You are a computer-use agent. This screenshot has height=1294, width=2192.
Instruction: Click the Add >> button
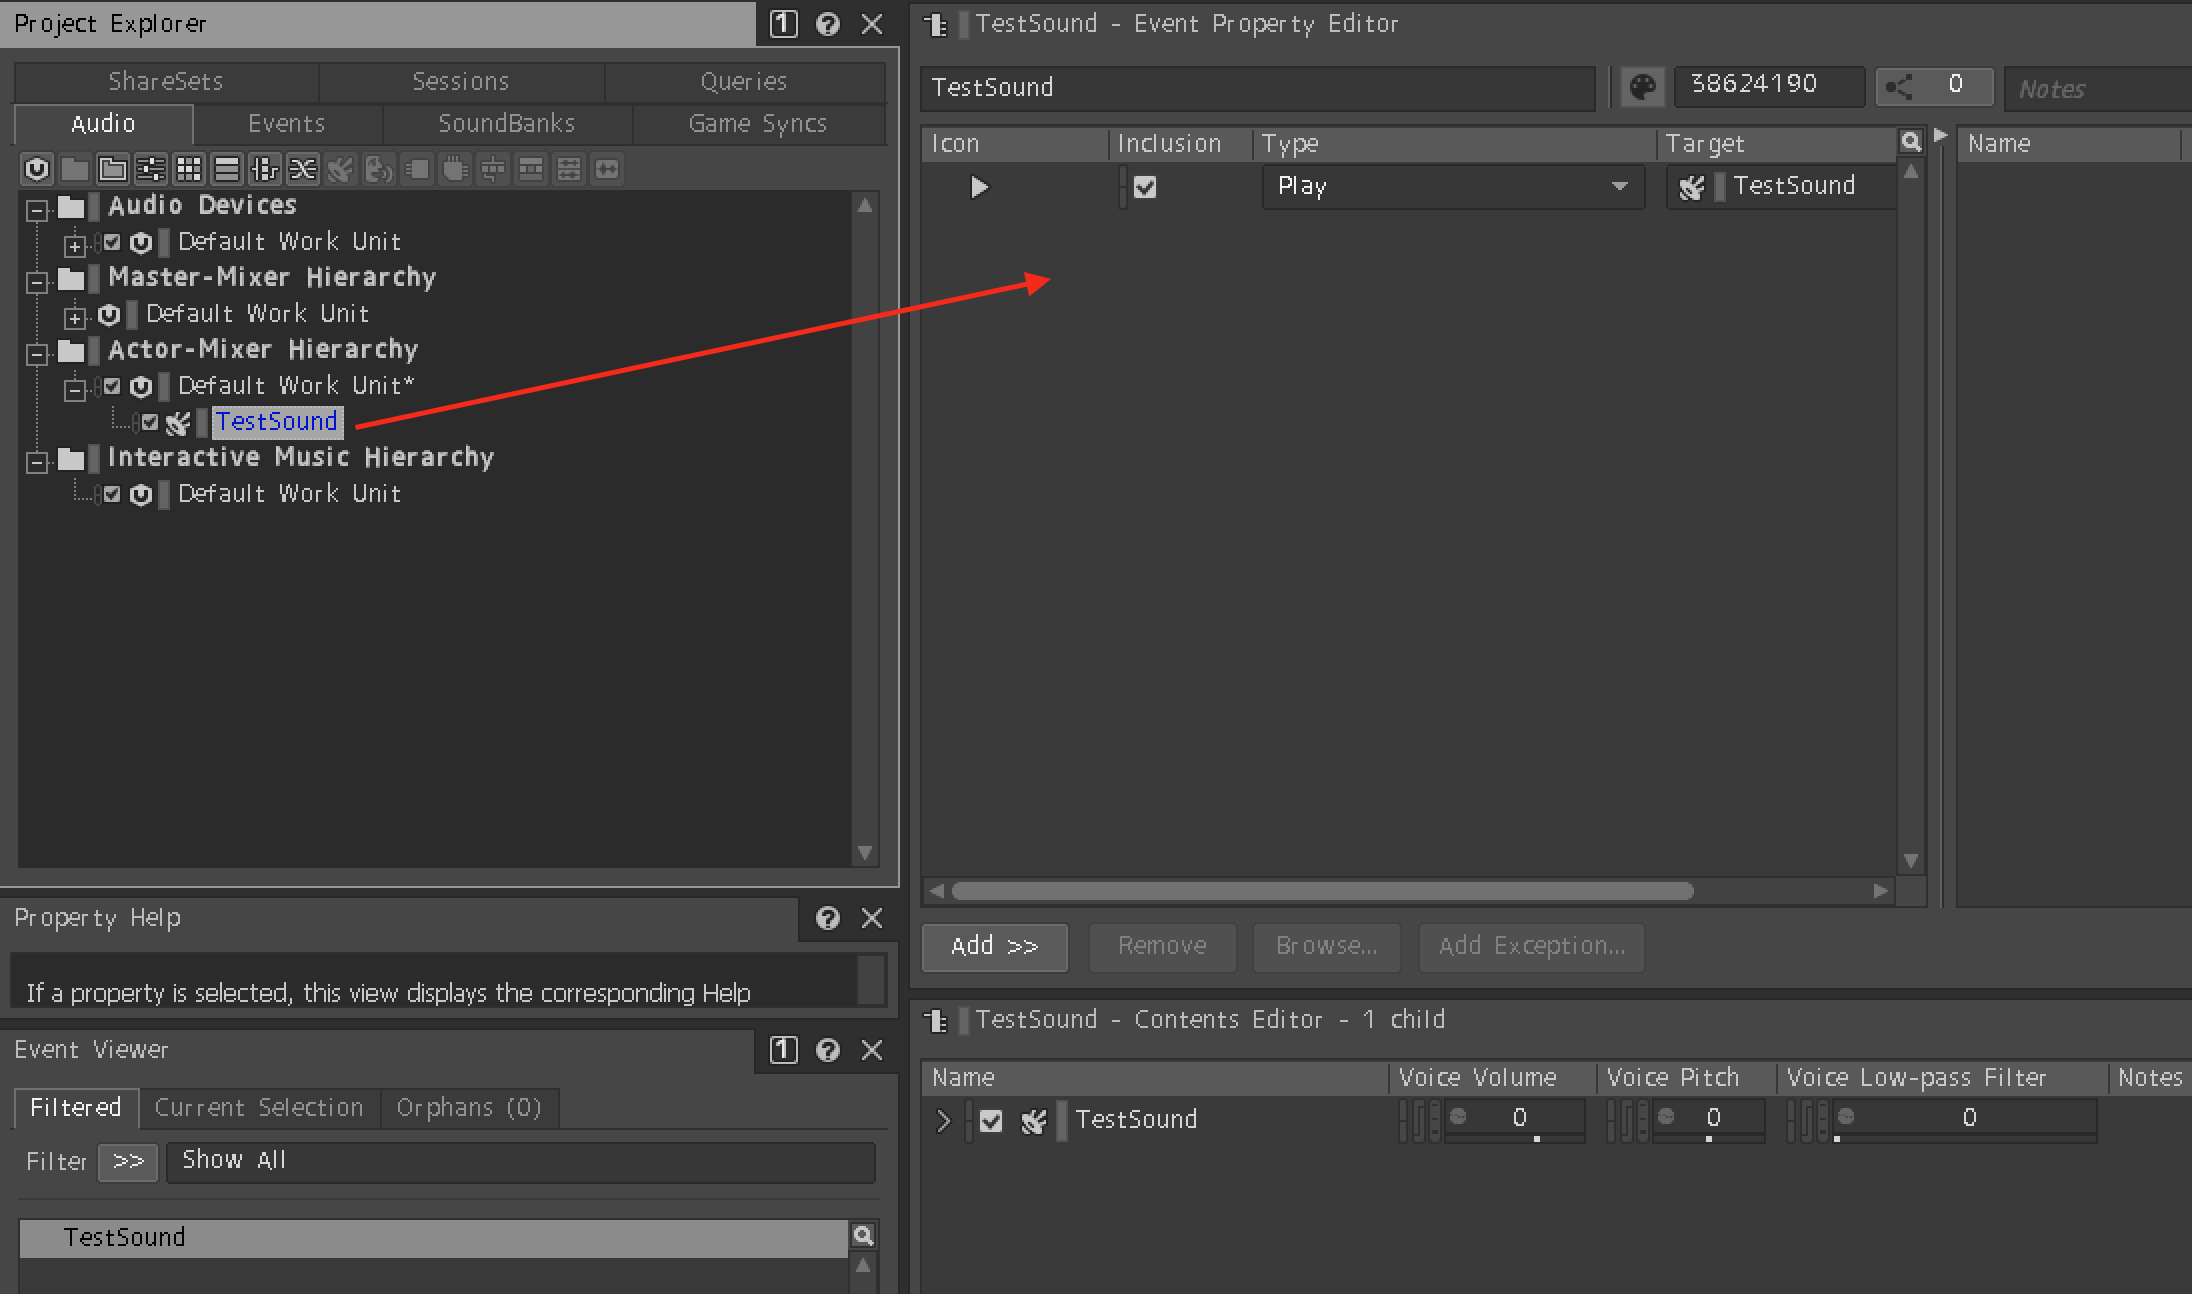[994, 946]
